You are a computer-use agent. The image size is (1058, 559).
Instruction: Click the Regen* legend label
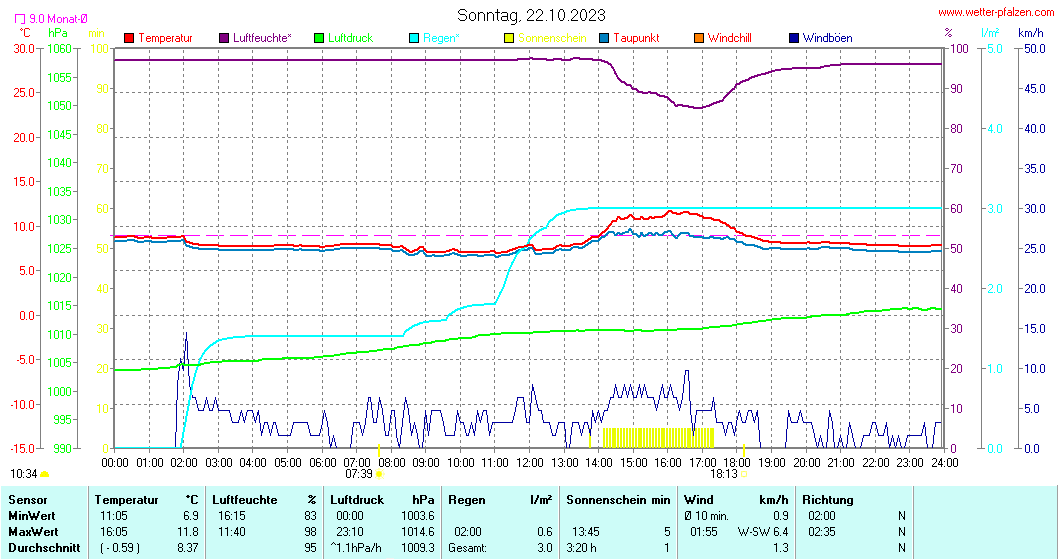[x=441, y=38]
